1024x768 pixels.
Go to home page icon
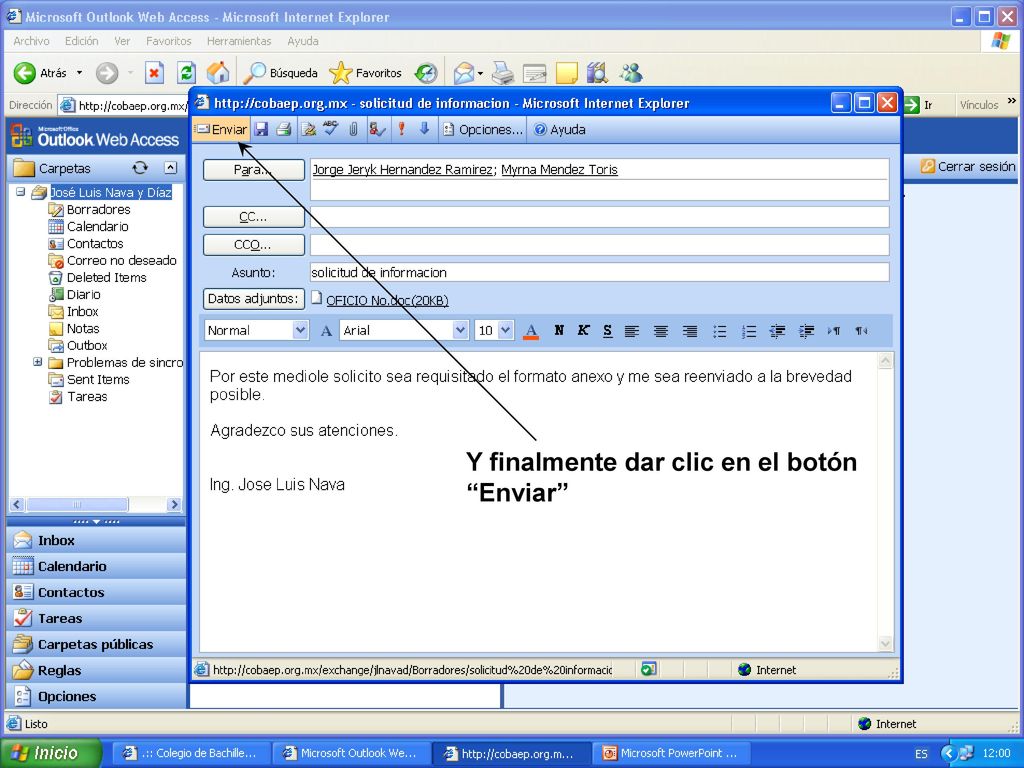click(x=218, y=72)
